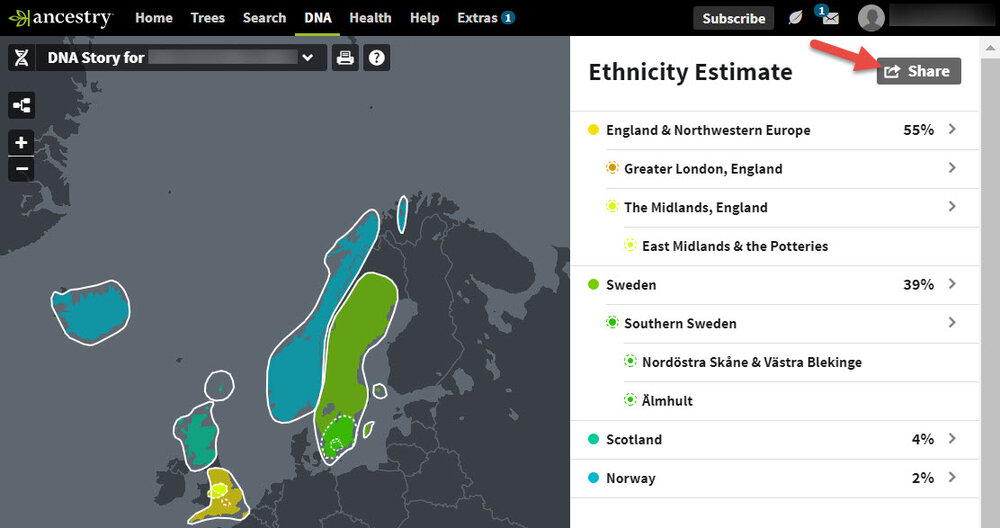Select the Sweden row label
This screenshot has width=1000, height=528.
tap(631, 285)
